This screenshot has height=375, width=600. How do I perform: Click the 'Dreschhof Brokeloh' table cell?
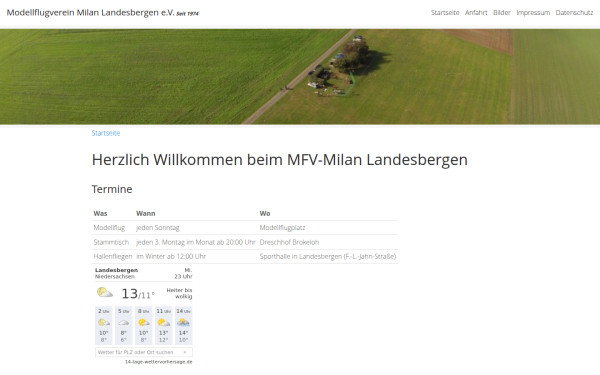(x=289, y=242)
